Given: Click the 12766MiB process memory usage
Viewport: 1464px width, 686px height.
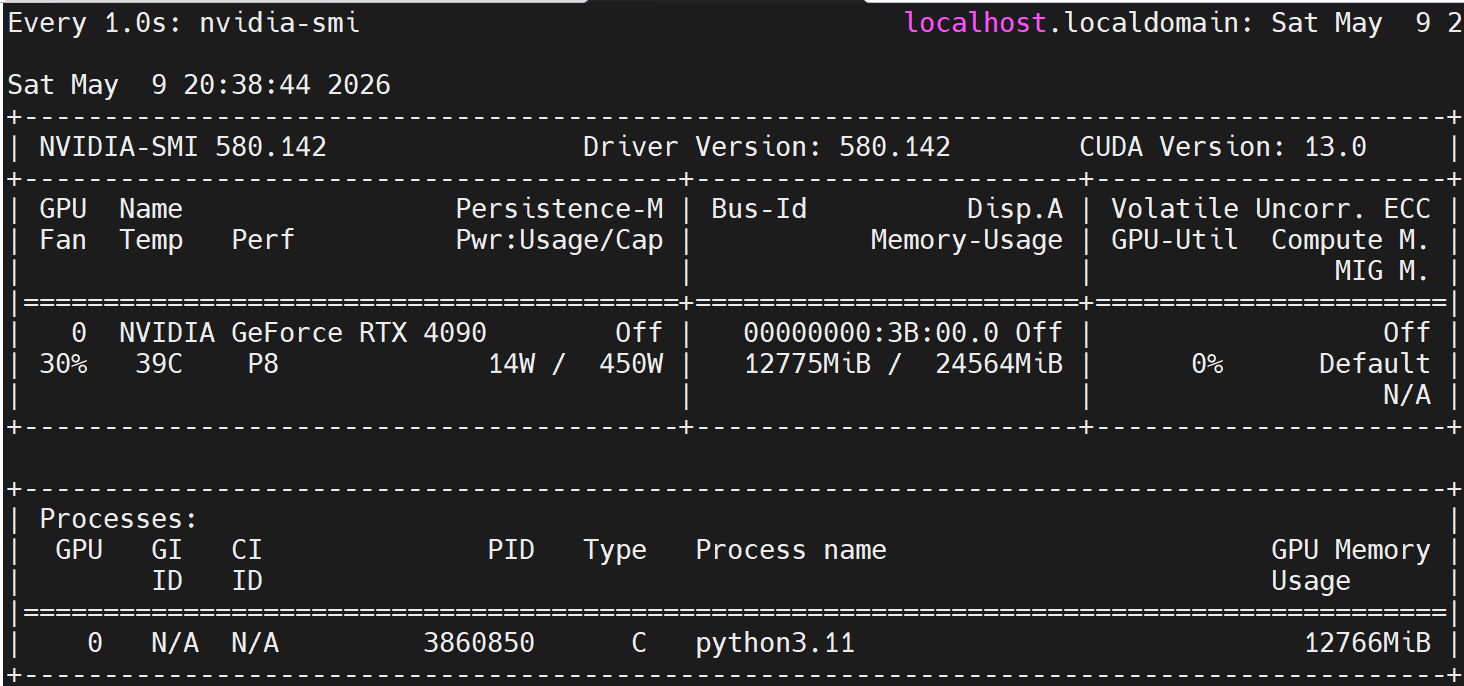Looking at the screenshot, I should click(x=1367, y=643).
